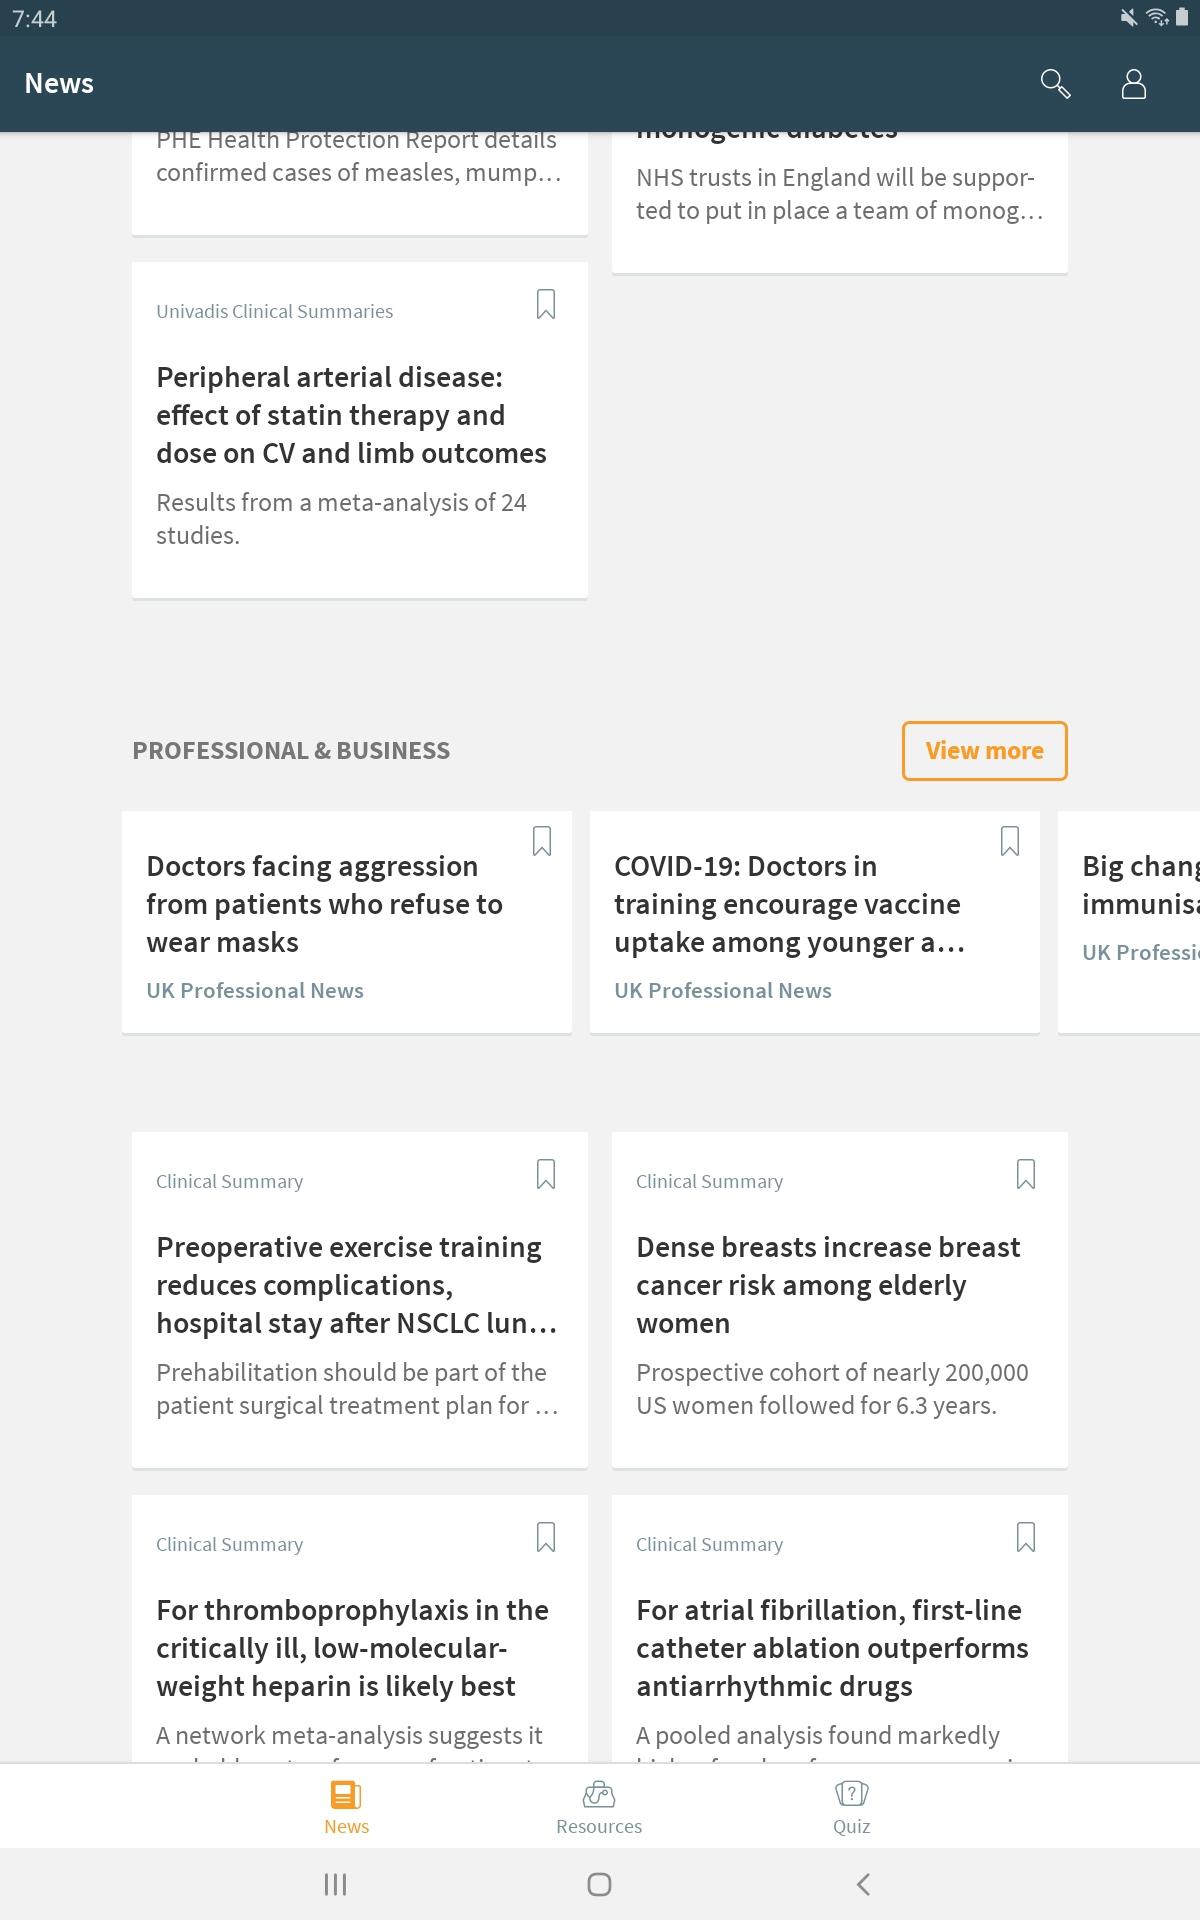
Task: Bookmark the Doctors facing aggression article
Action: [x=542, y=841]
